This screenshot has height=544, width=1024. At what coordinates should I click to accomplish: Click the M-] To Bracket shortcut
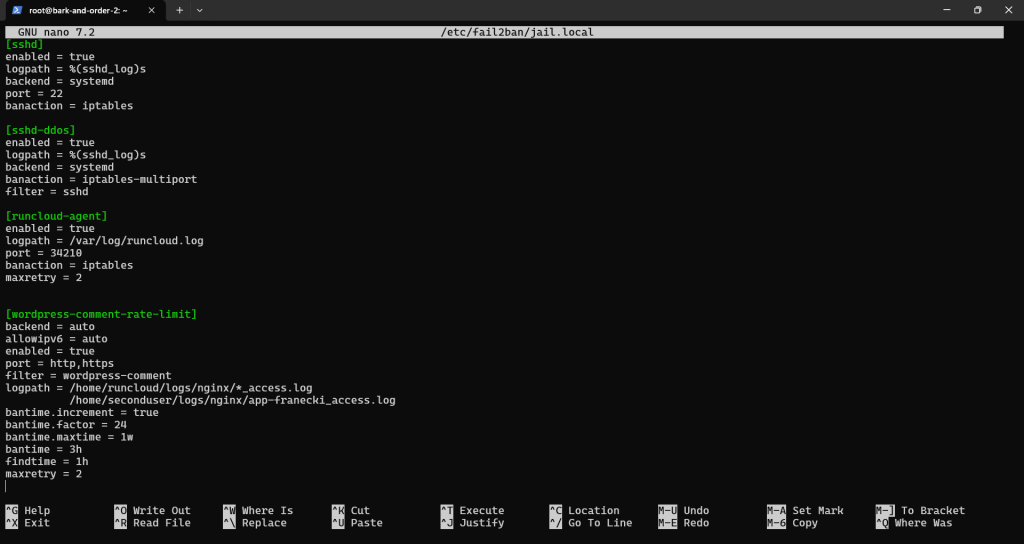920,511
